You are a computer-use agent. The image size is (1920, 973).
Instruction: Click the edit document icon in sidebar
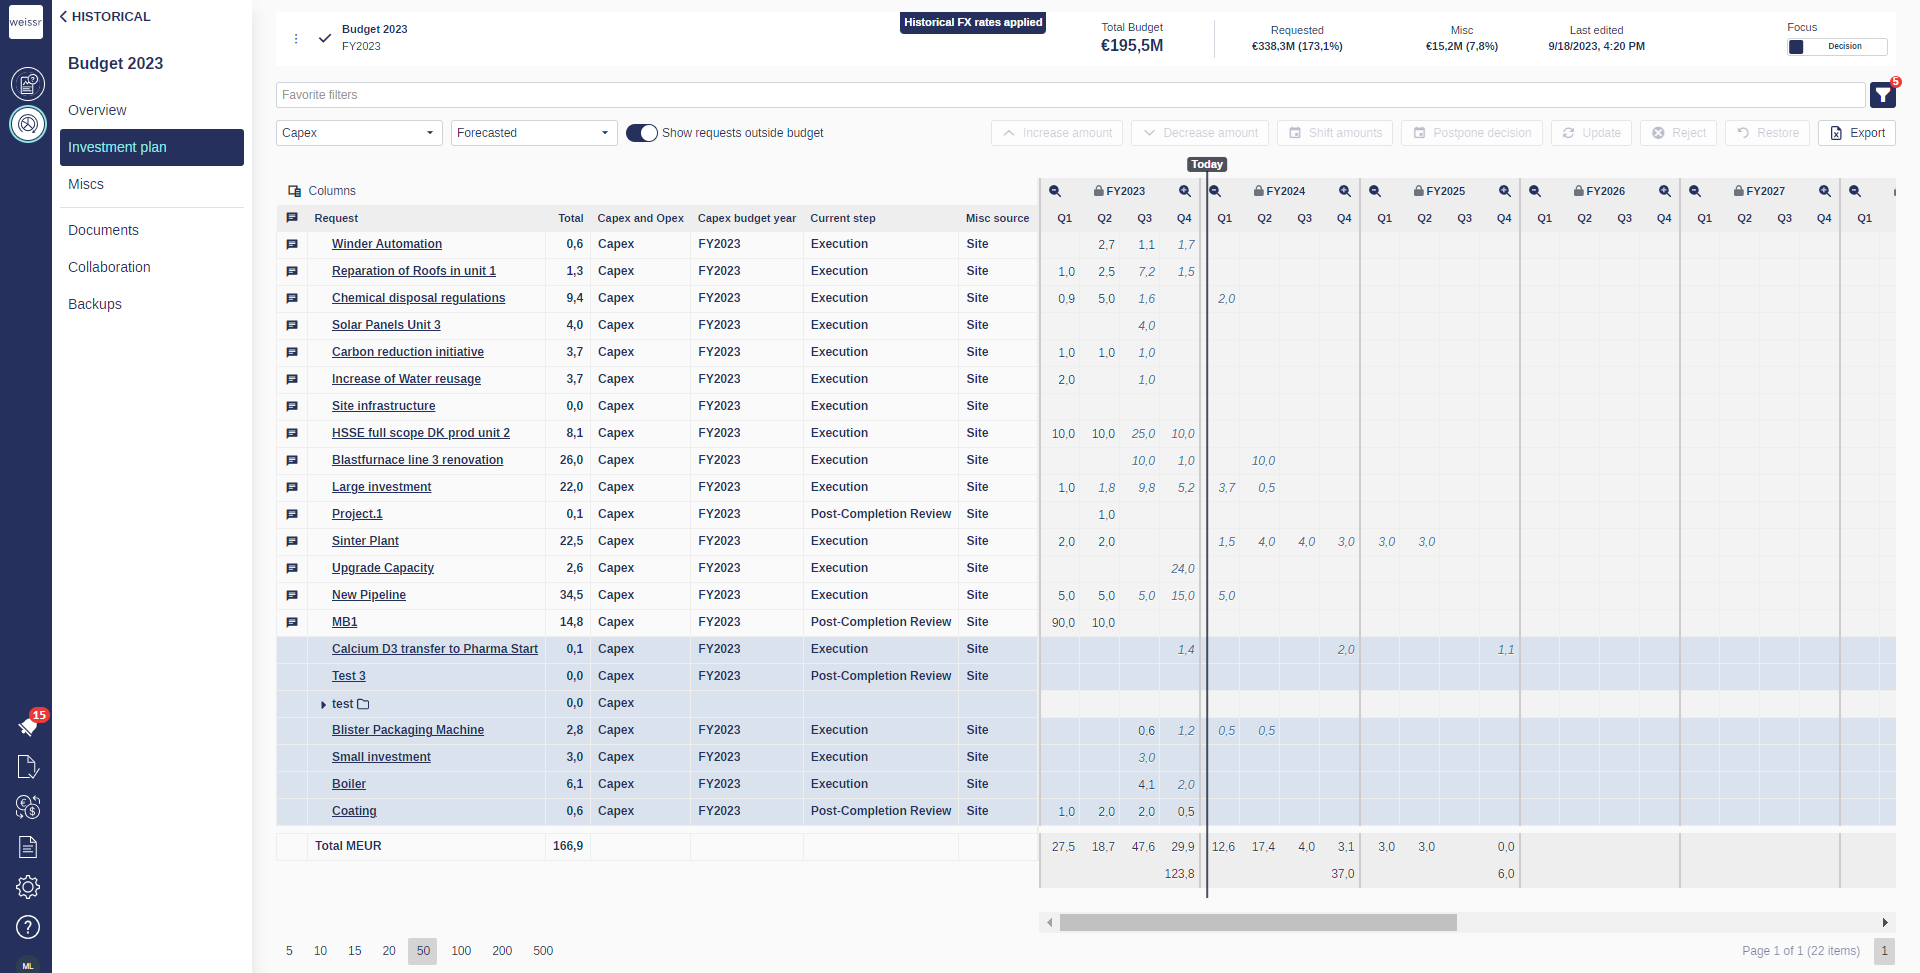coord(28,767)
